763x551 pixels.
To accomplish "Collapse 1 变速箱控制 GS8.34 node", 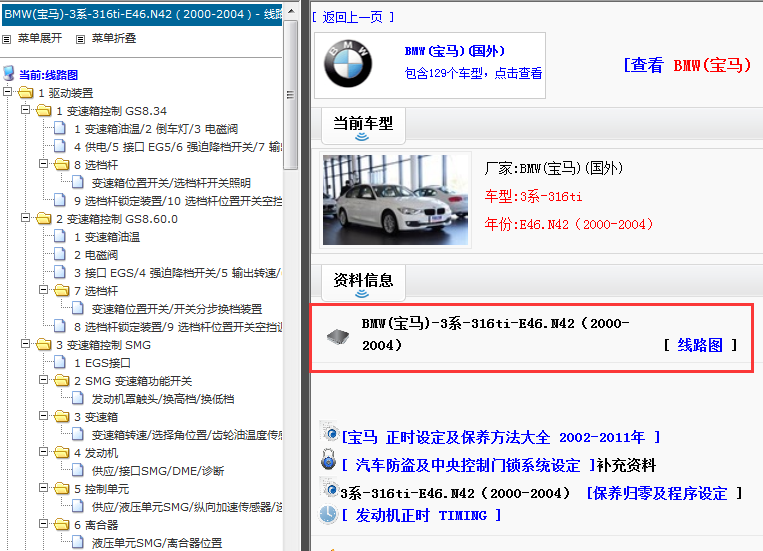I will coord(25,110).
